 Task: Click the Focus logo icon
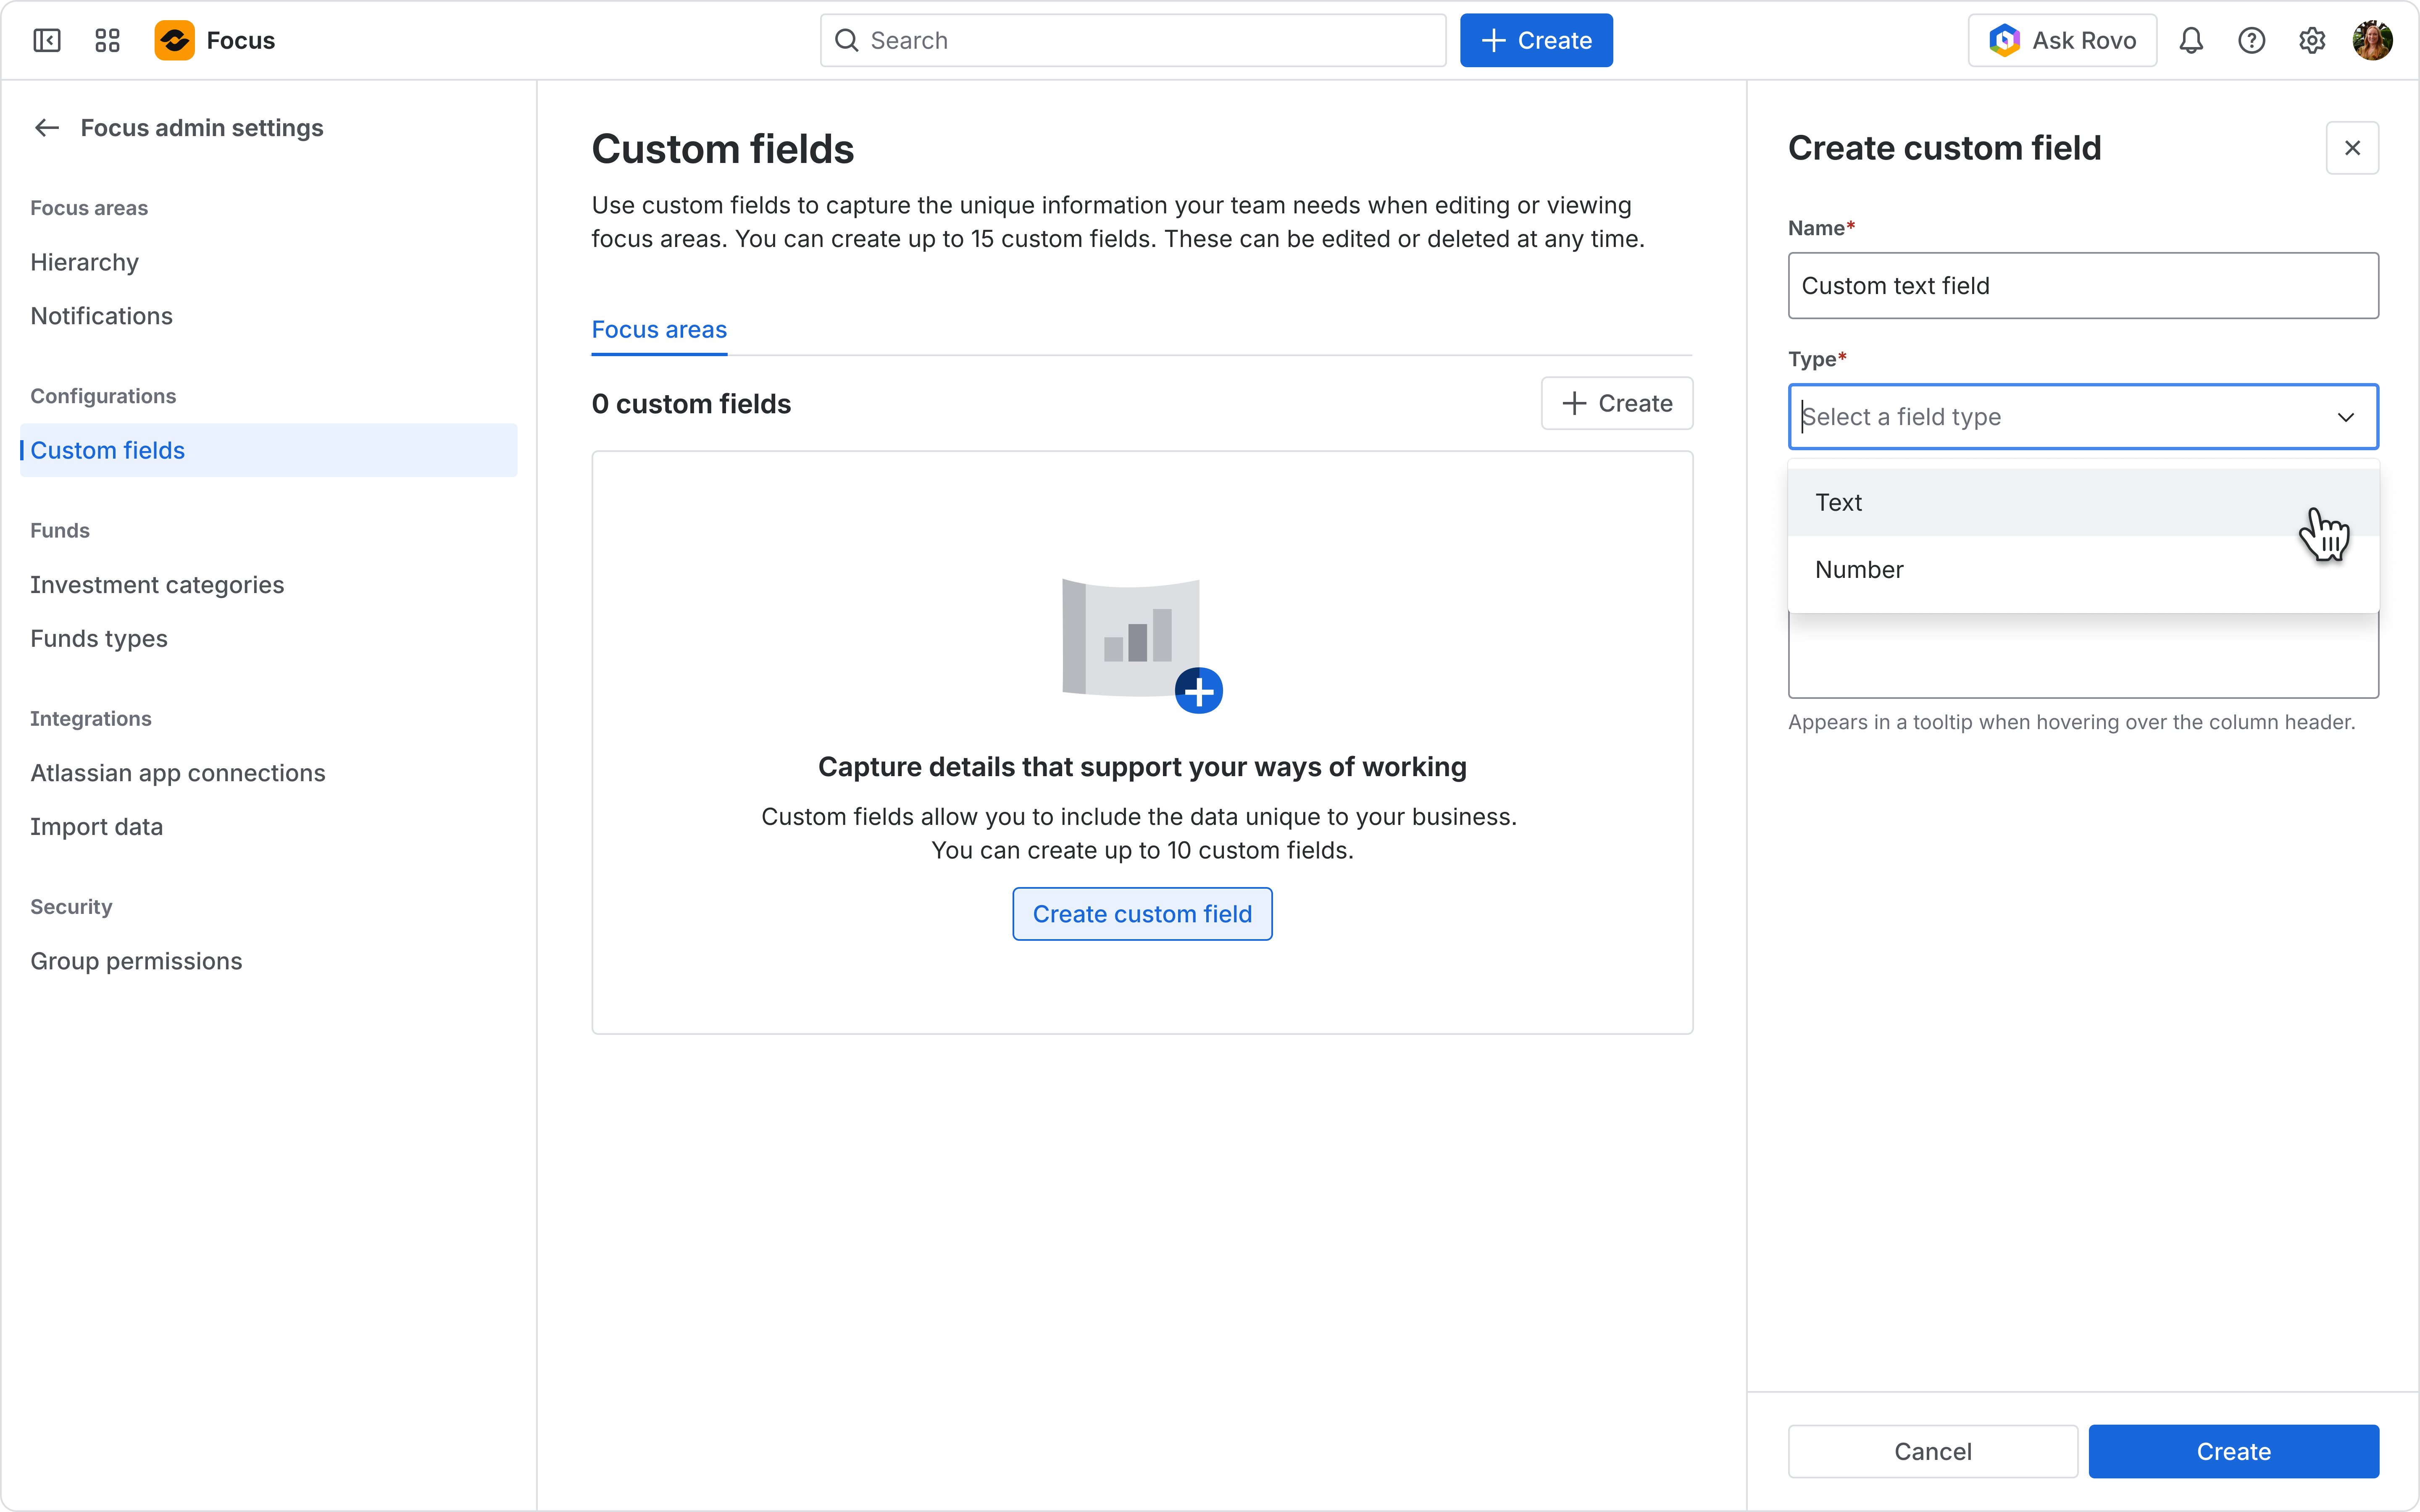175,40
